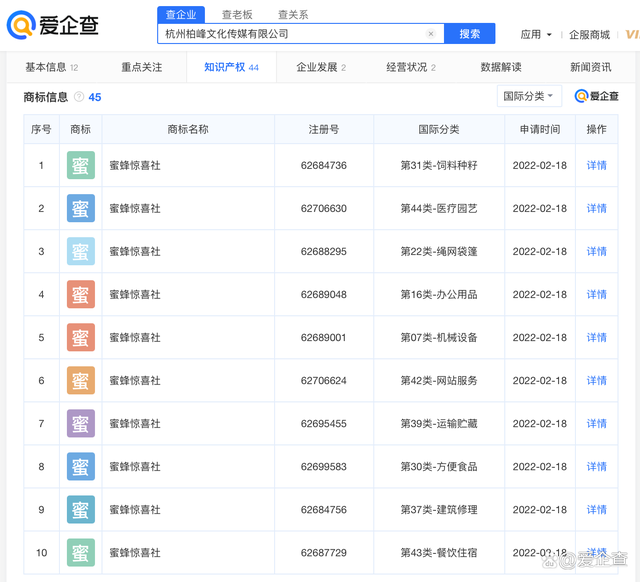Open the red 蜜 trademark image in row 4
The width and height of the screenshot is (640, 582).
pyautogui.click(x=81, y=294)
